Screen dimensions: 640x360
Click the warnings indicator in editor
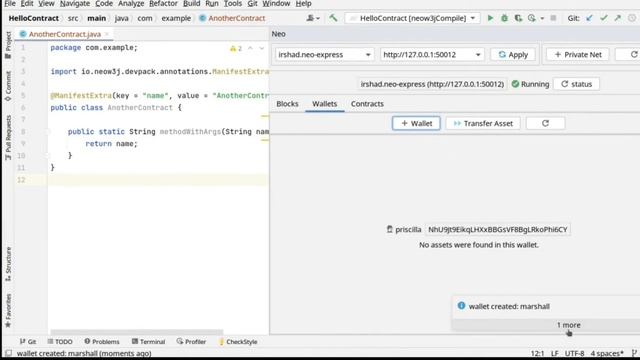click(236, 48)
